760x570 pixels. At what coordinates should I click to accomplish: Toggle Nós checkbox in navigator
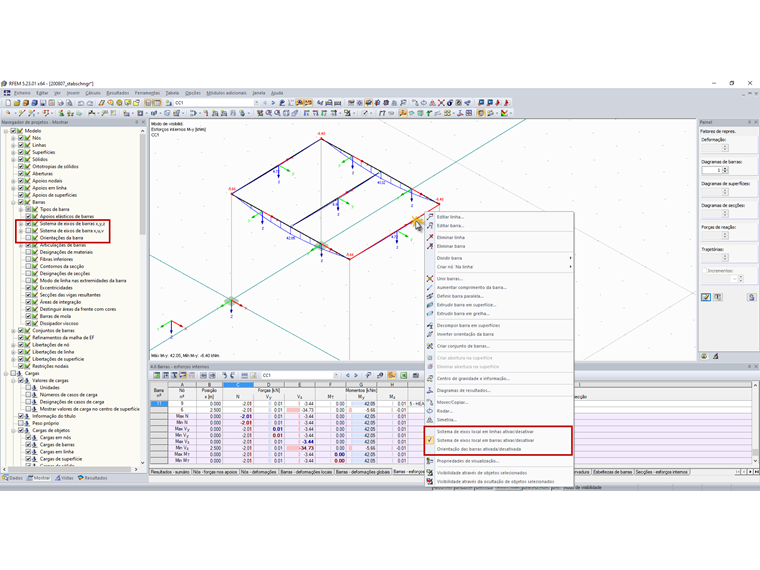21,138
